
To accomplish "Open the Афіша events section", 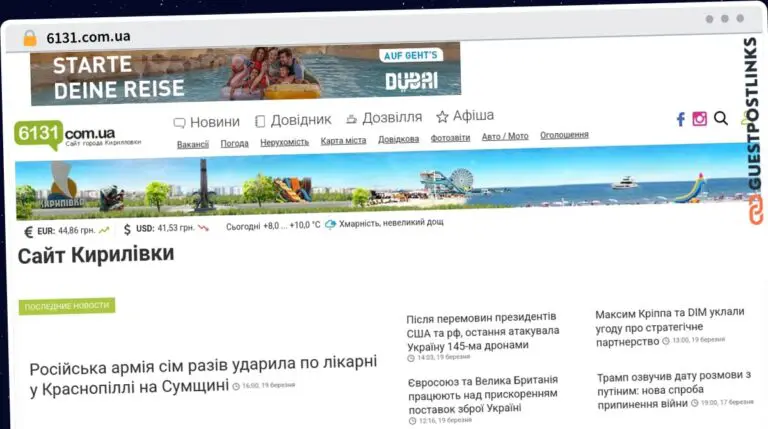I will 465,116.
